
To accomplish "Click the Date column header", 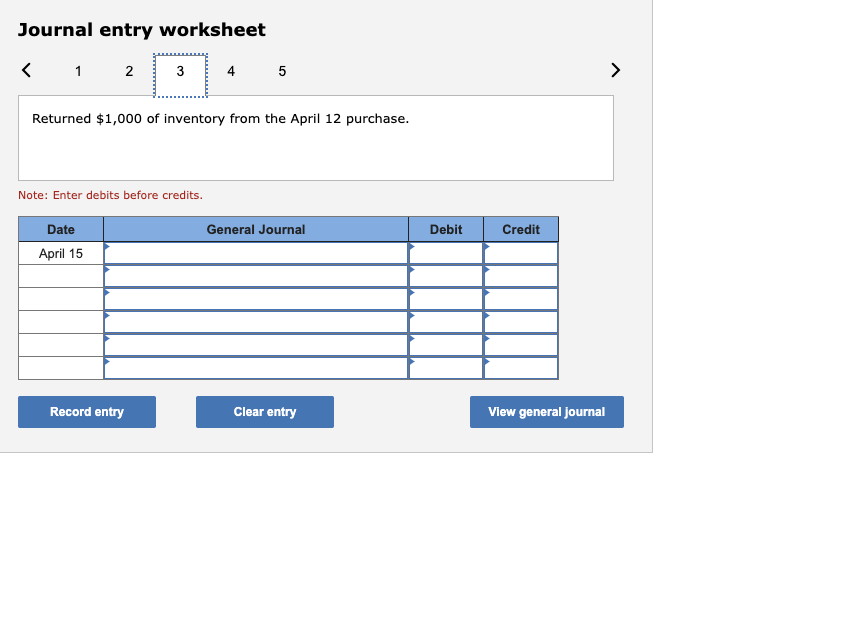I will (61, 229).
